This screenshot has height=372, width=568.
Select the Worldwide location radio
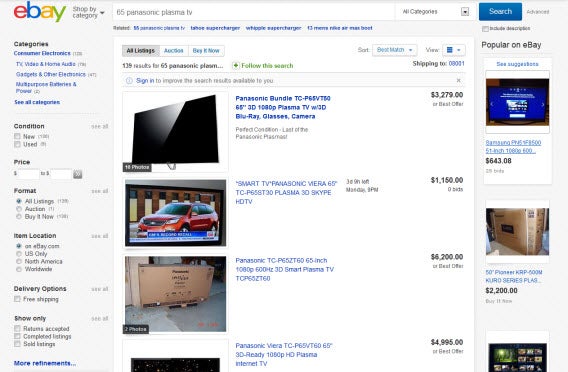19,269
